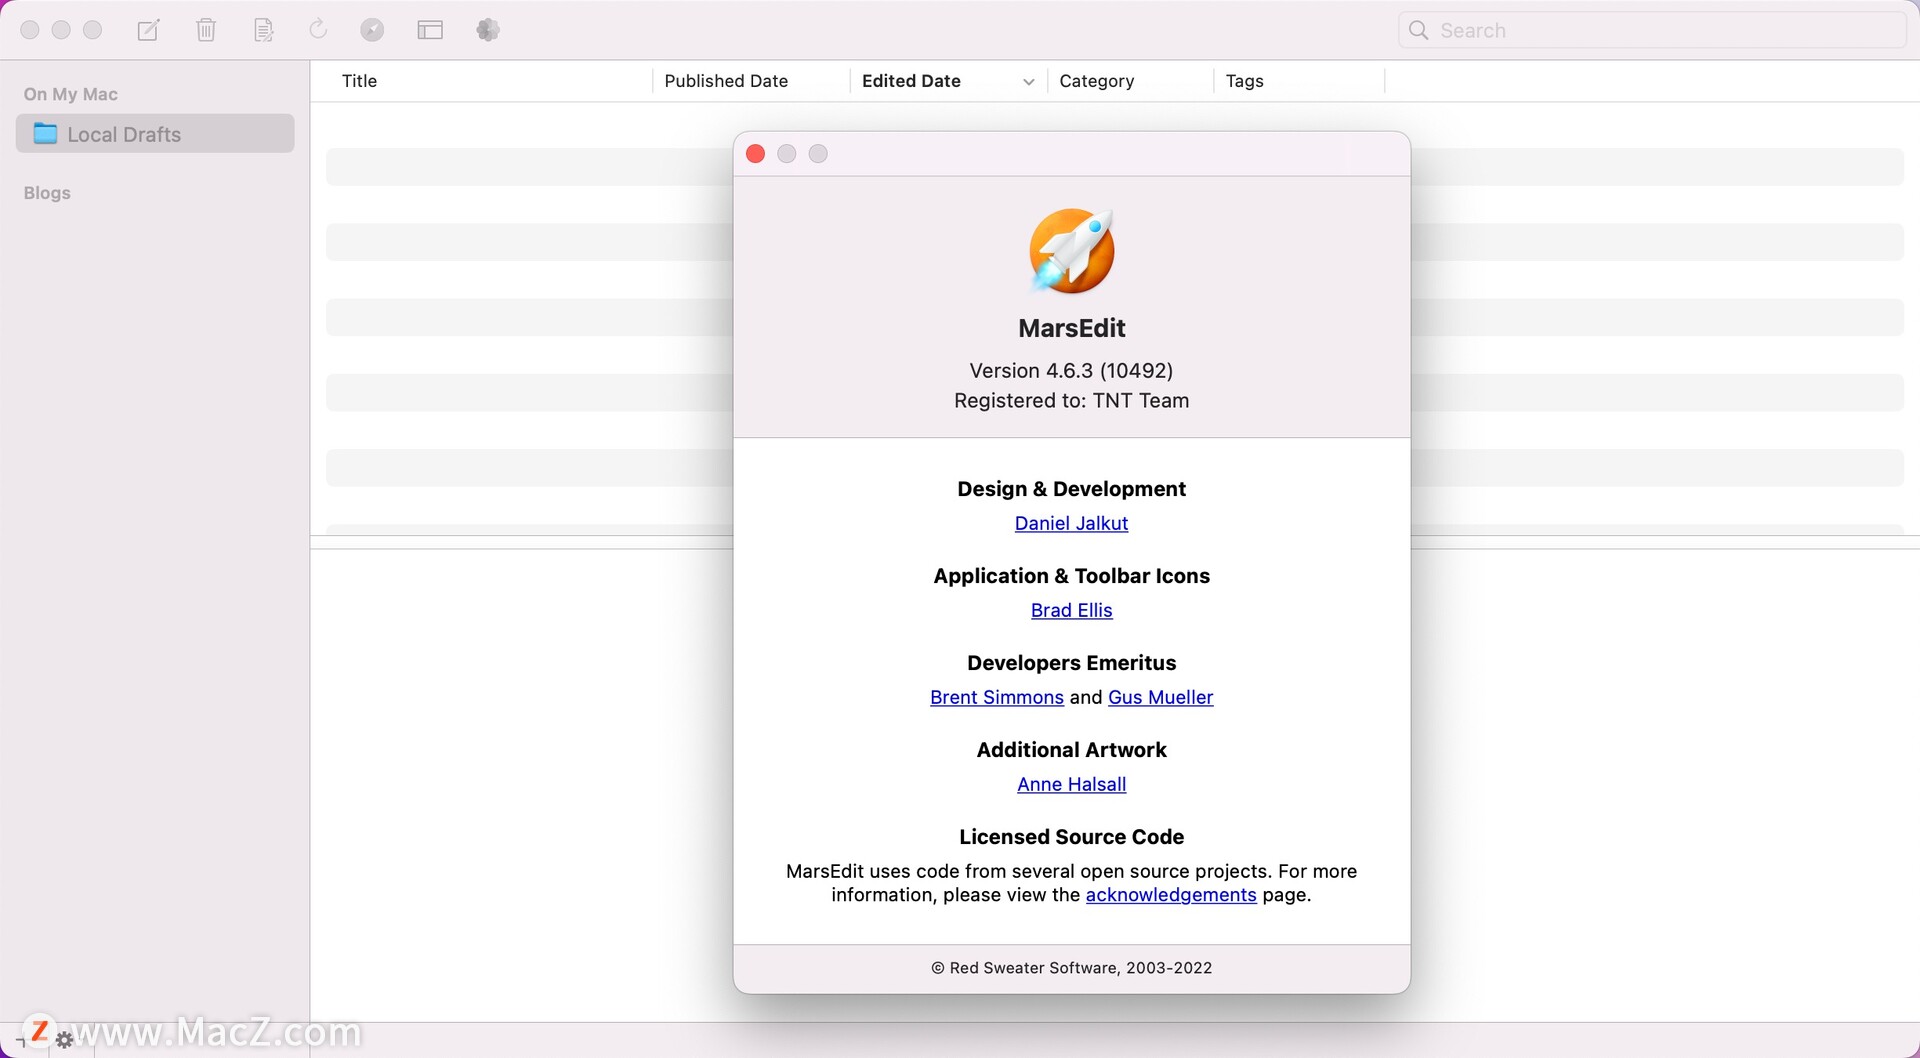Click the Category column header

point(1096,81)
